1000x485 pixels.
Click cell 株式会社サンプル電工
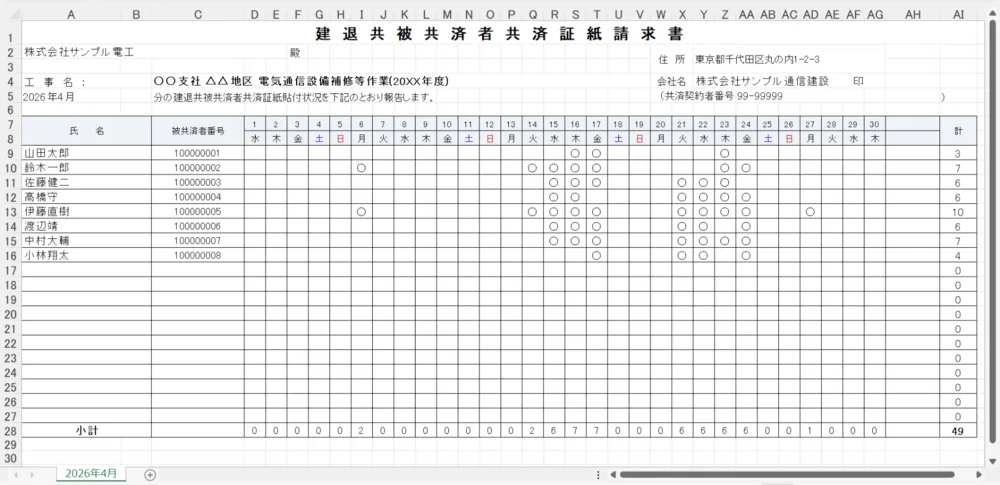click(79, 52)
